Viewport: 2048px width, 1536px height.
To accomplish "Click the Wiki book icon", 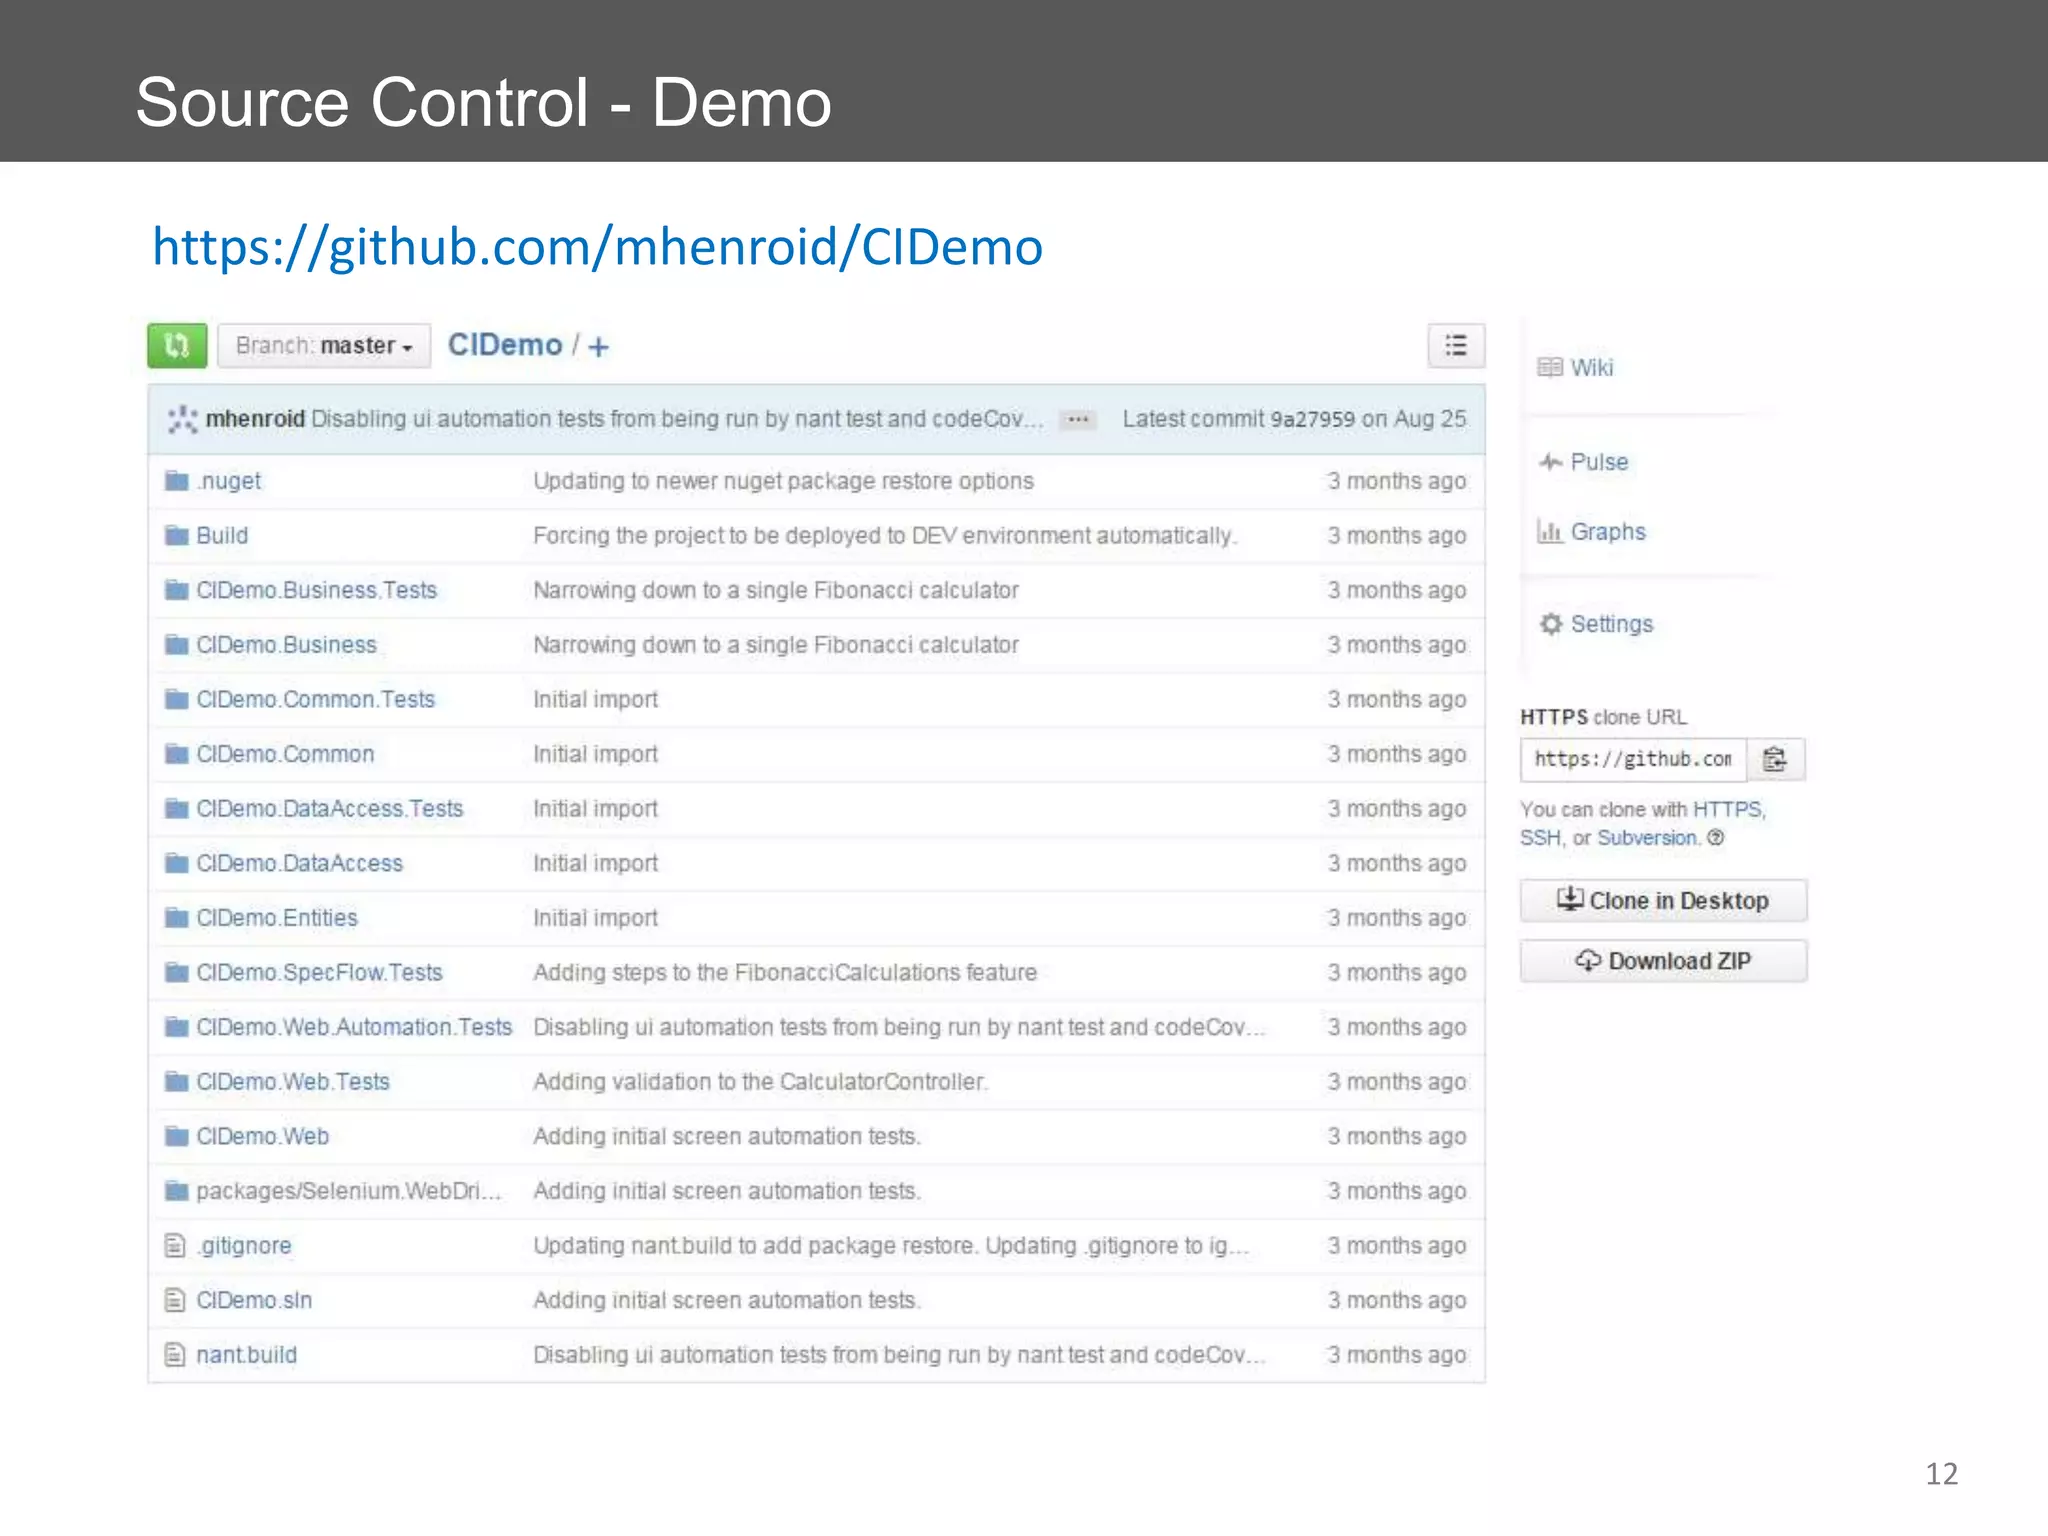I will point(1550,368).
